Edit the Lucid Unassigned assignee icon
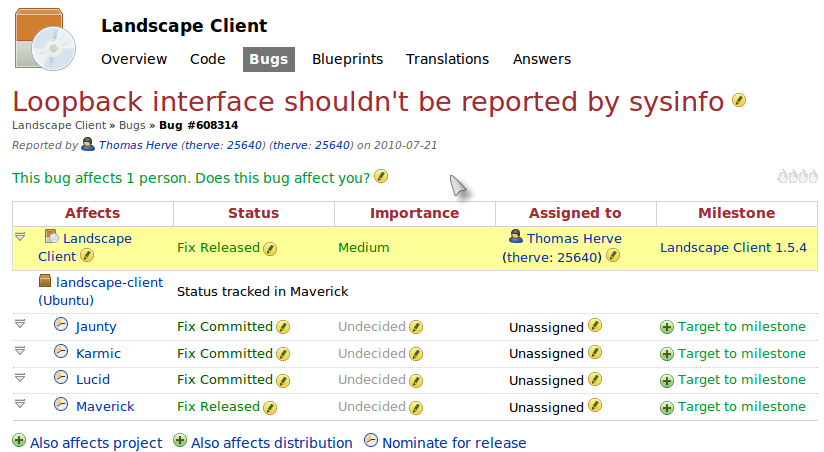824x452 pixels. coord(595,380)
